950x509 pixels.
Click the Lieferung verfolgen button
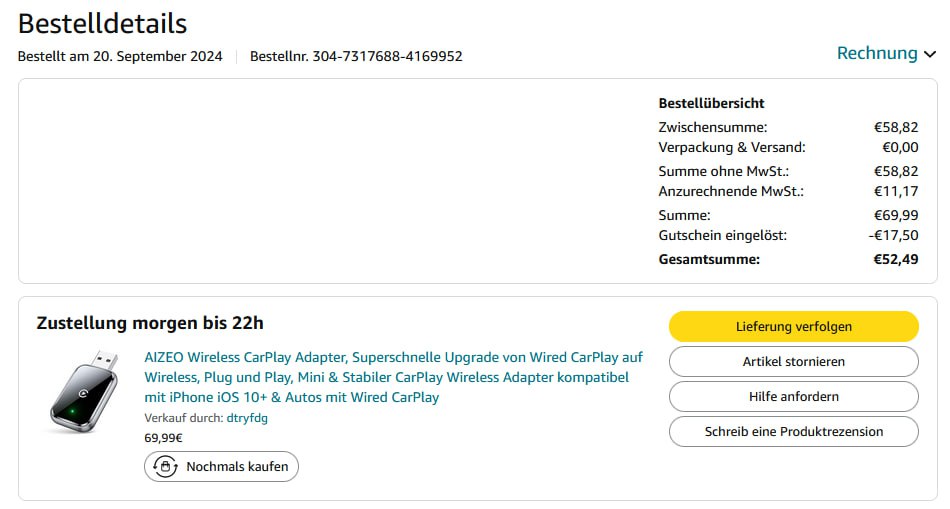coord(793,326)
